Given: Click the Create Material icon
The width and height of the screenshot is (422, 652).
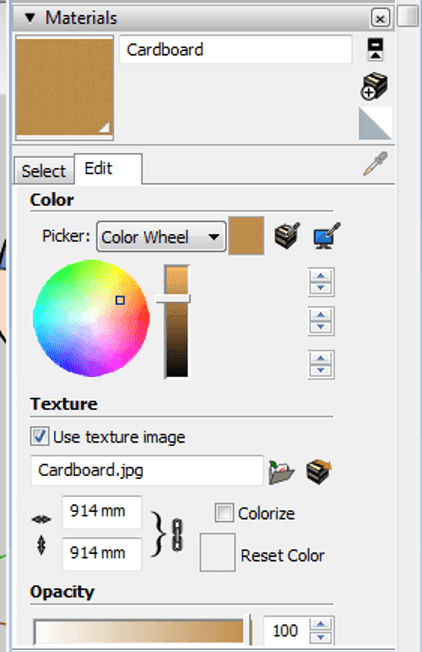Looking at the screenshot, I should coord(374,86).
